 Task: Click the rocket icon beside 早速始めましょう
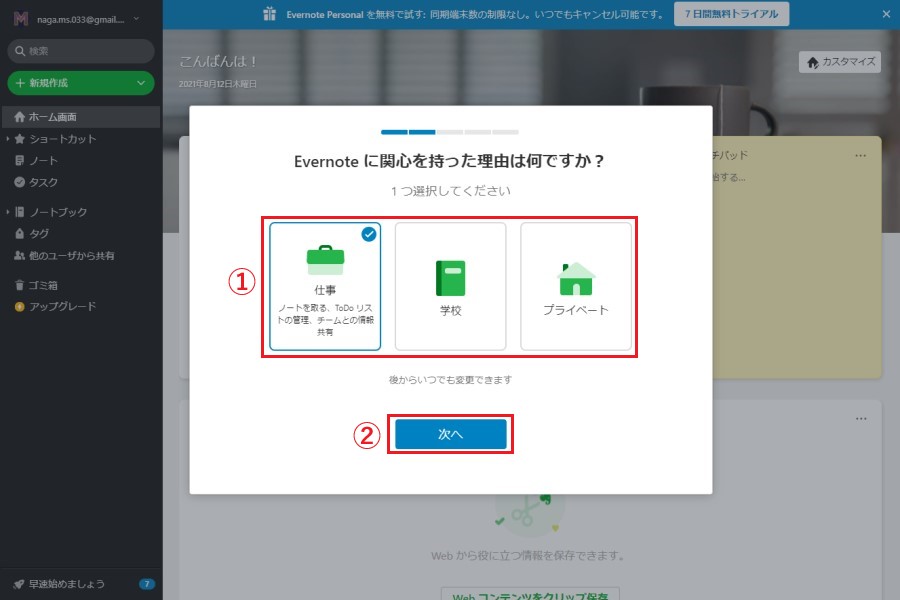pyautogui.click(x=19, y=584)
